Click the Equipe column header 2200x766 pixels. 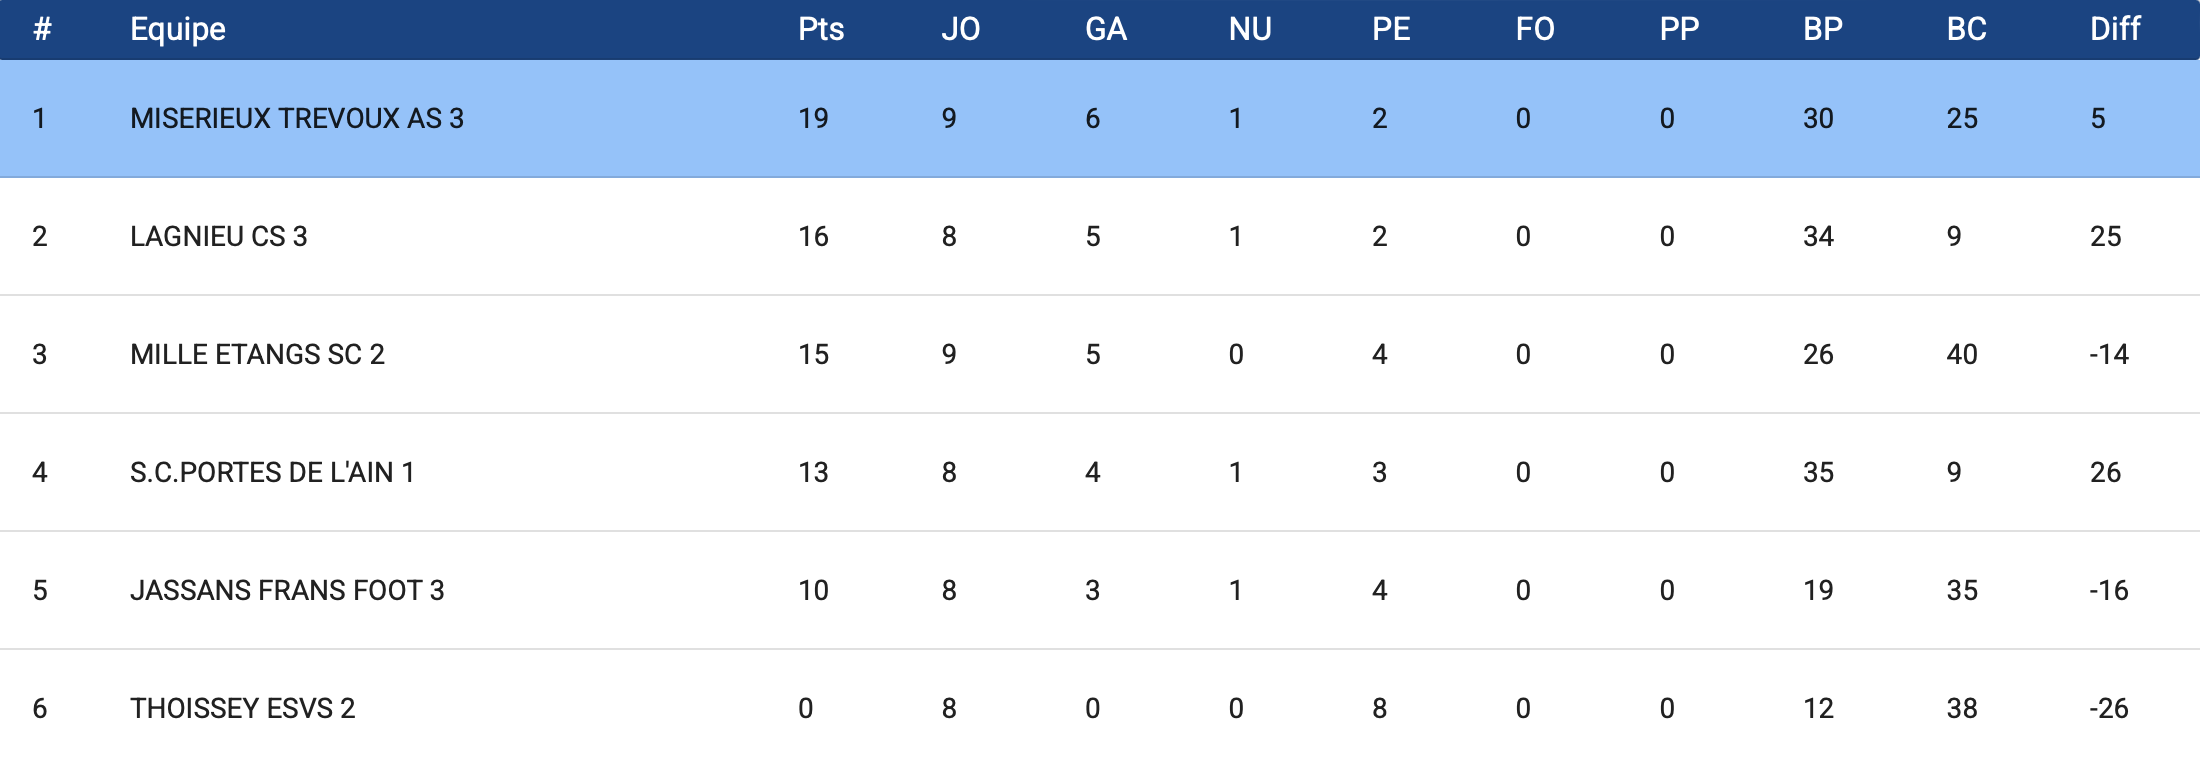178,29
